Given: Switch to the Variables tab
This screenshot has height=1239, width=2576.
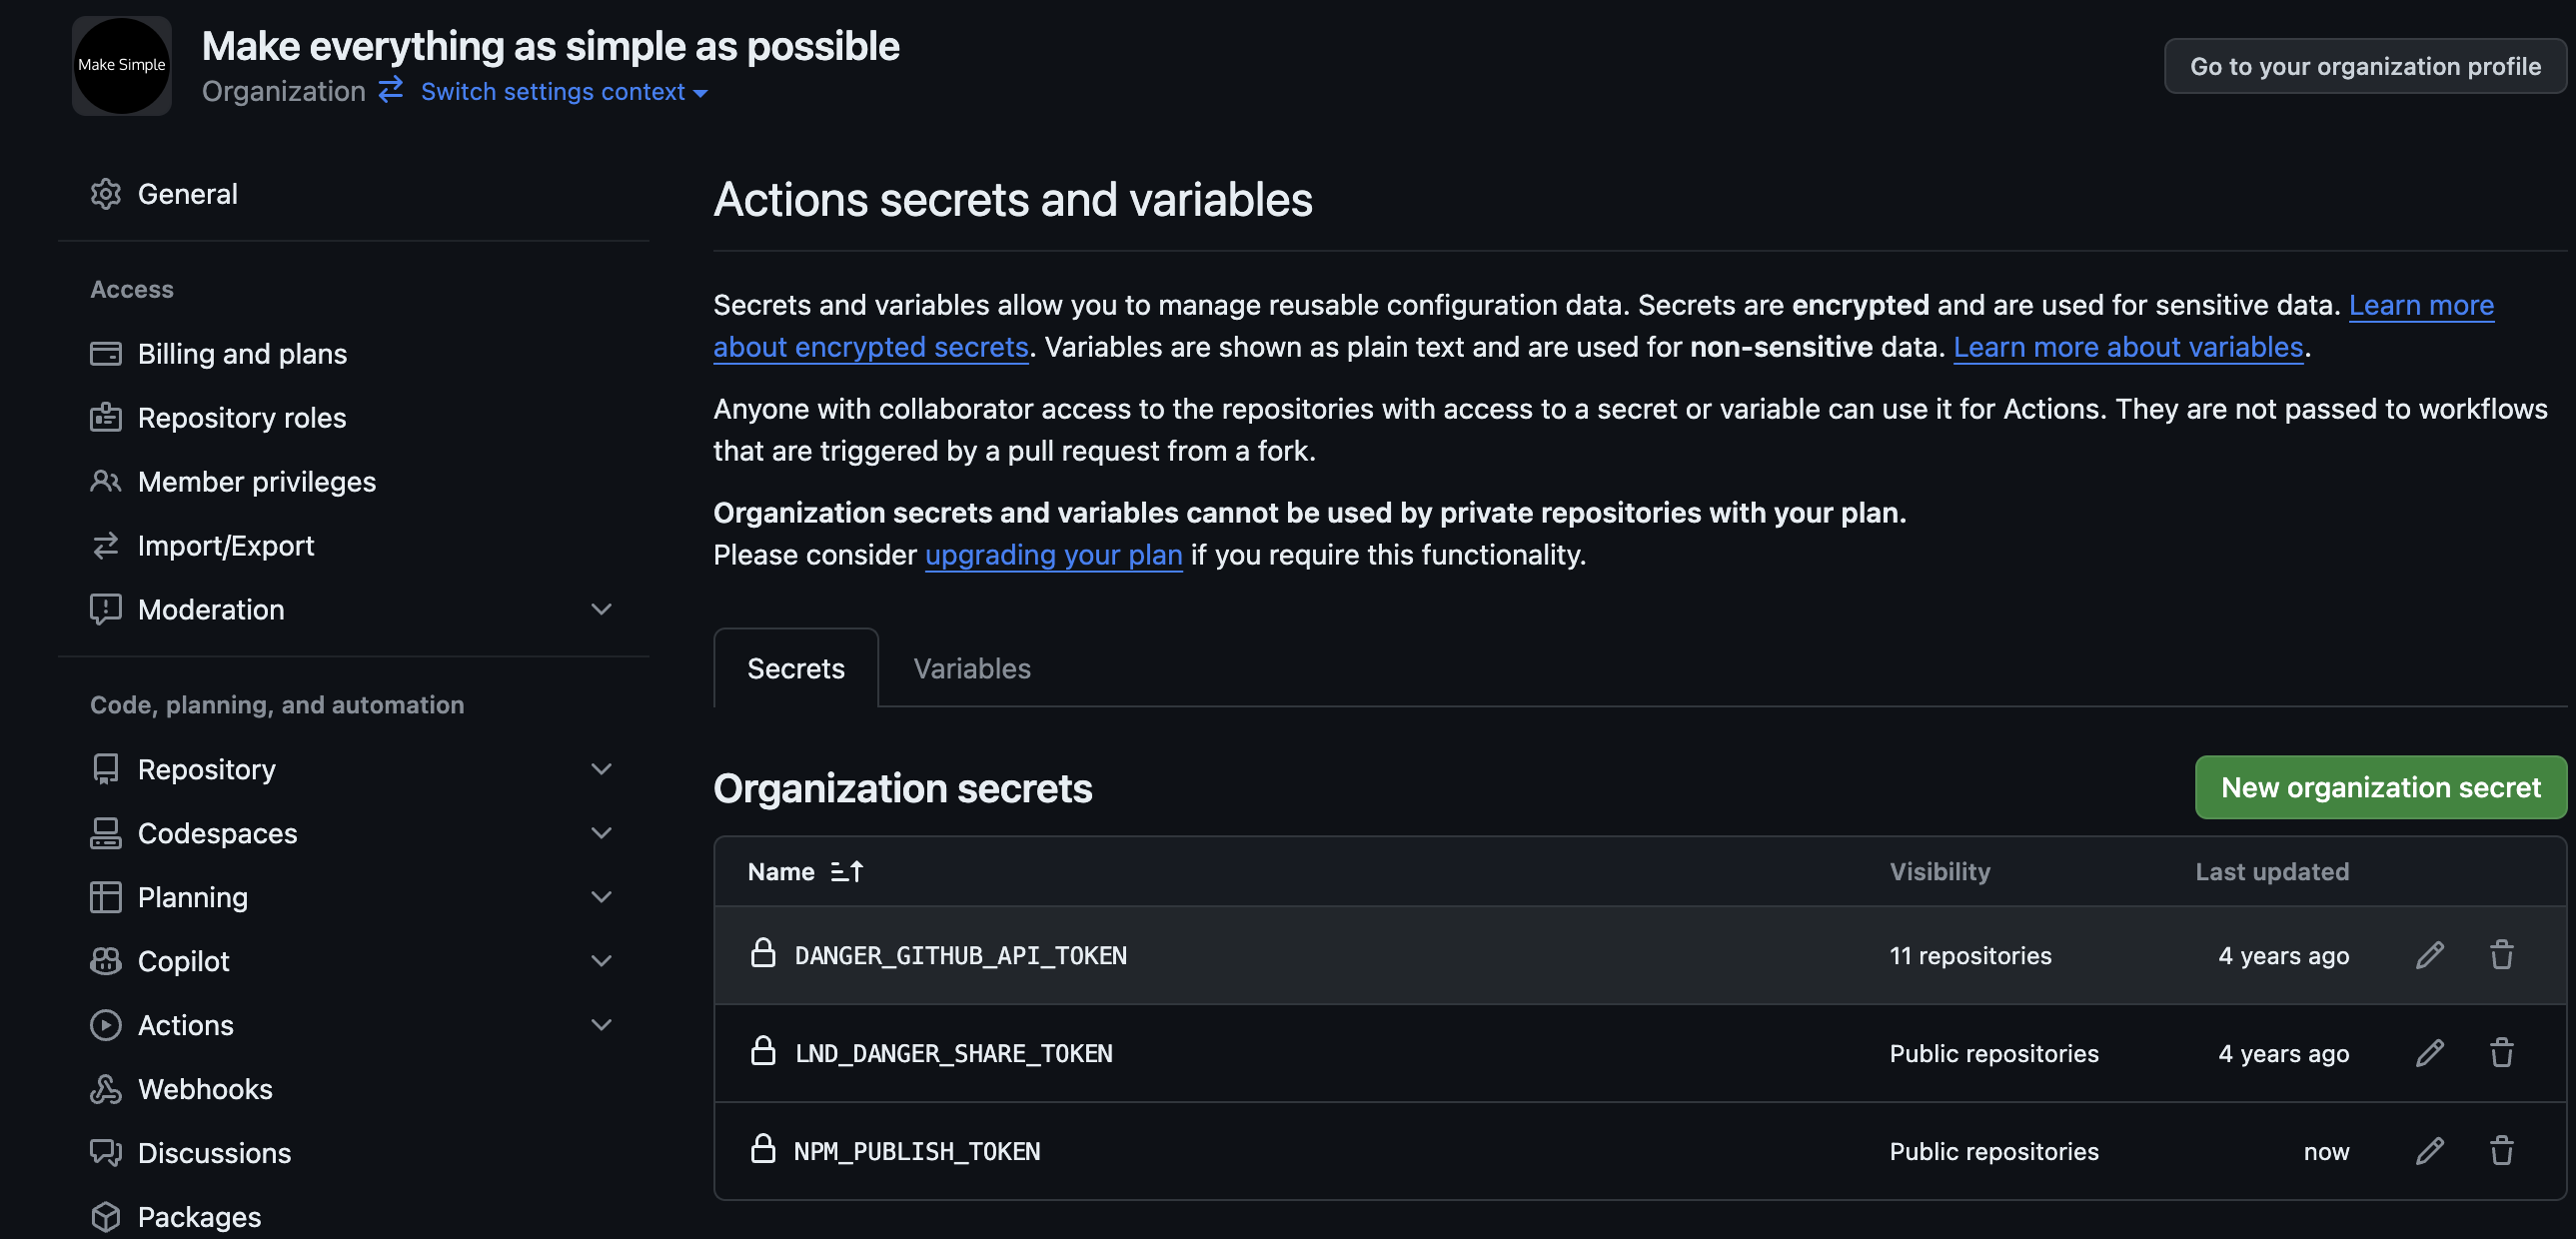Looking at the screenshot, I should 971,668.
